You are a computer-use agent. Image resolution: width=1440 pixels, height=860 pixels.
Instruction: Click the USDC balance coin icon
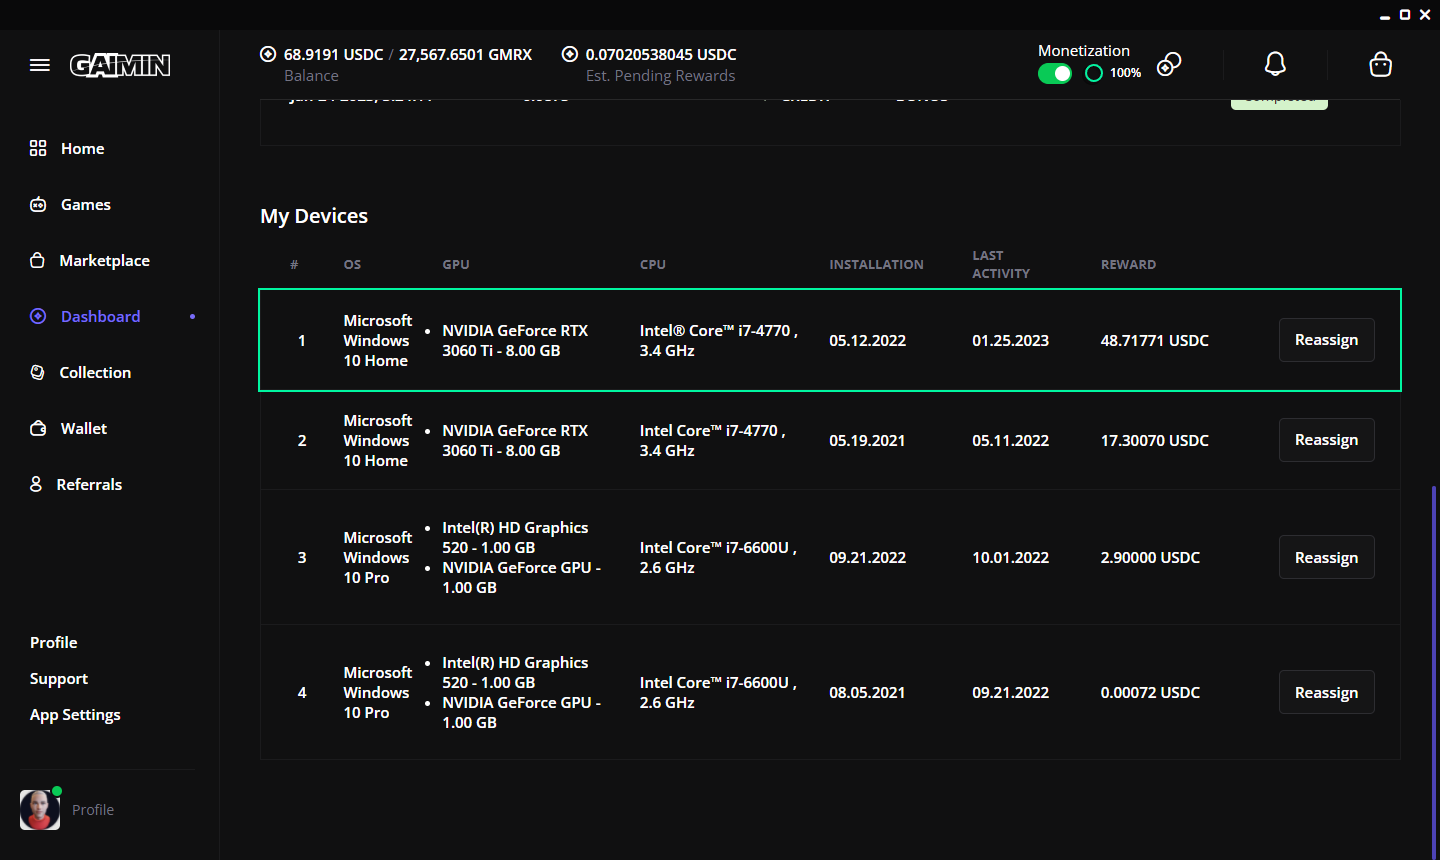[268, 54]
